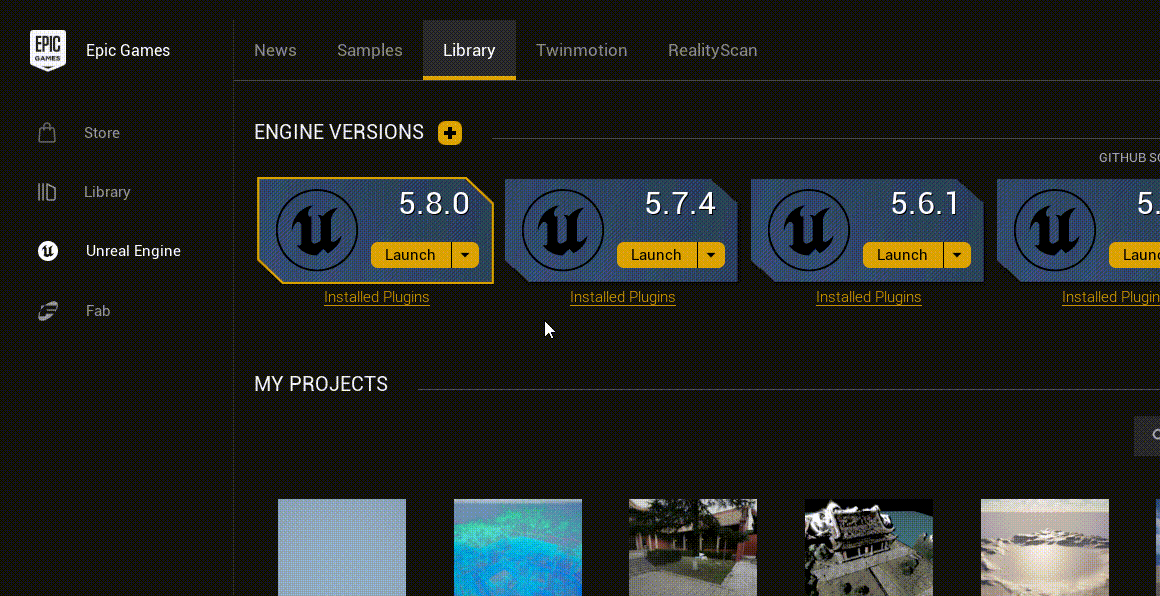Image resolution: width=1160 pixels, height=596 pixels.
Task: Launch Unreal Engine 5.8.0
Action: coord(411,255)
